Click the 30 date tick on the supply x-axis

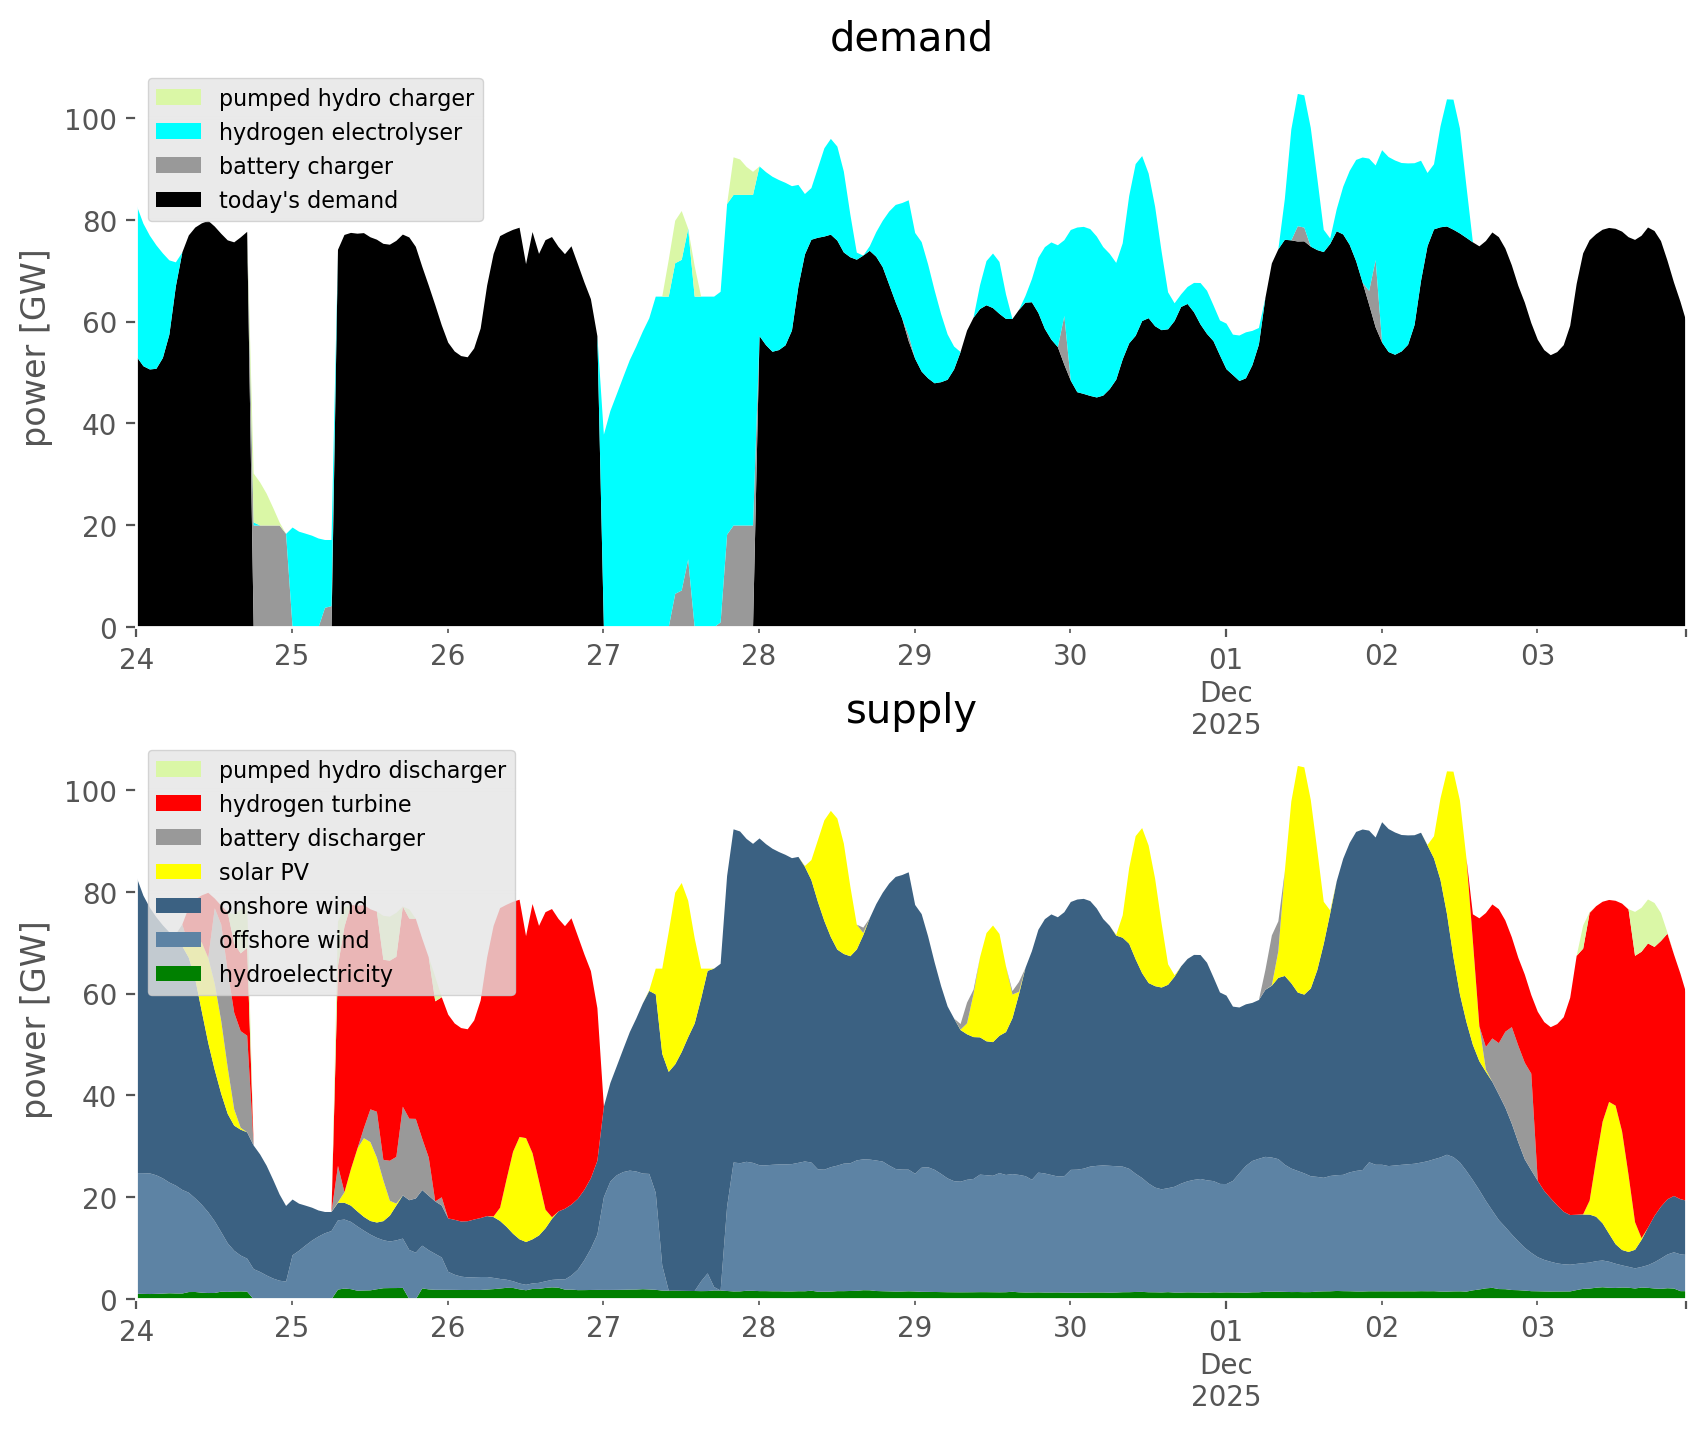pos(1069,1328)
